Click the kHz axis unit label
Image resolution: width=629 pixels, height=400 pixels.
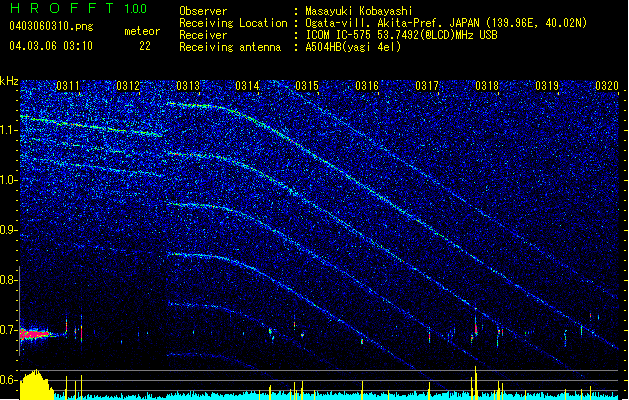(9, 81)
